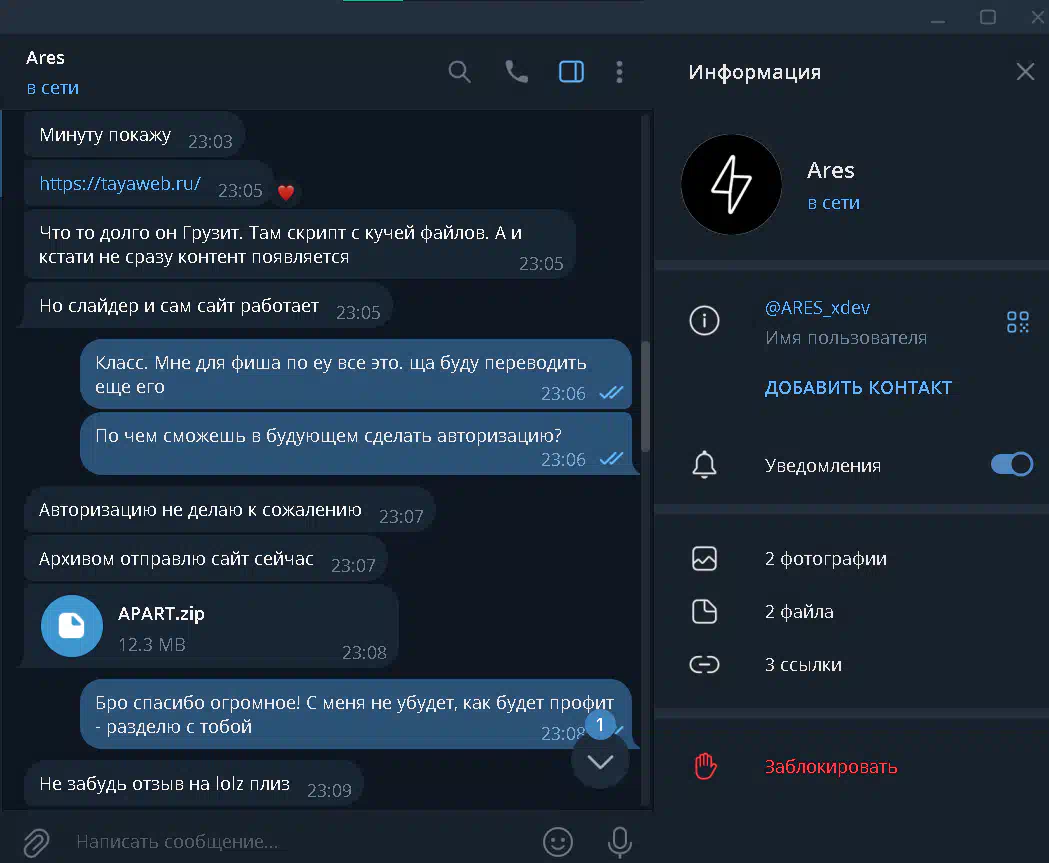The width and height of the screenshot is (1049, 863).
Task: Toggle the info side panel icon
Action: coord(571,72)
